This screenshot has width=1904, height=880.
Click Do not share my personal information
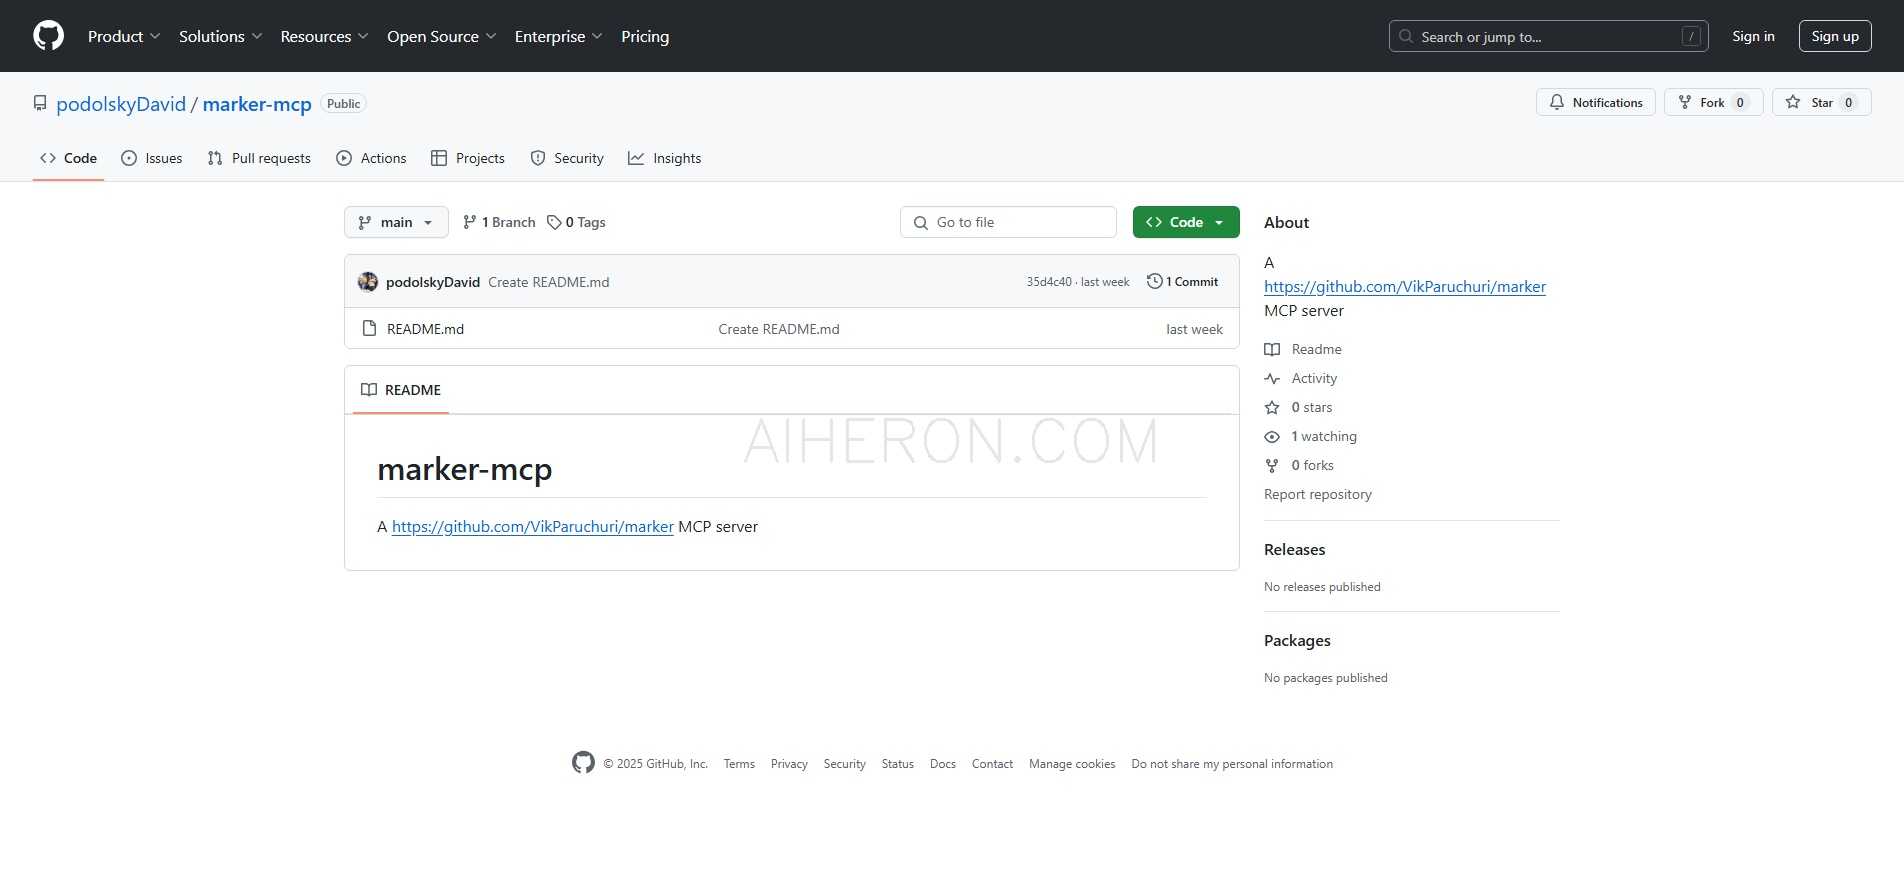pyautogui.click(x=1232, y=764)
